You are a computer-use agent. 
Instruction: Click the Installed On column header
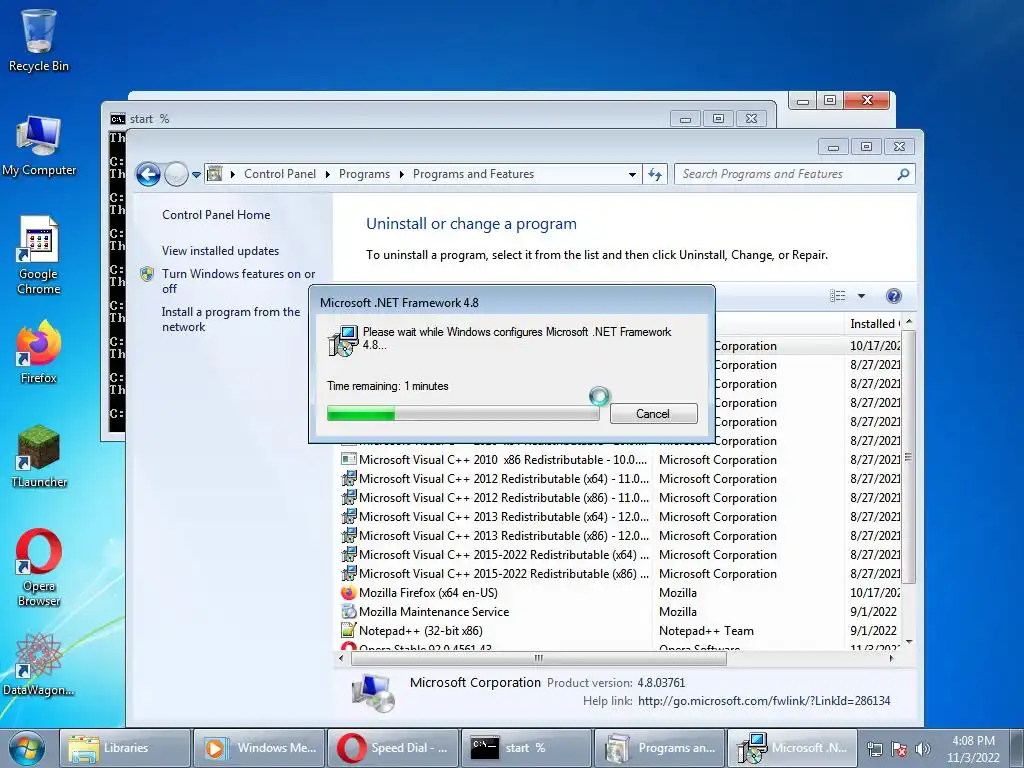coord(873,324)
